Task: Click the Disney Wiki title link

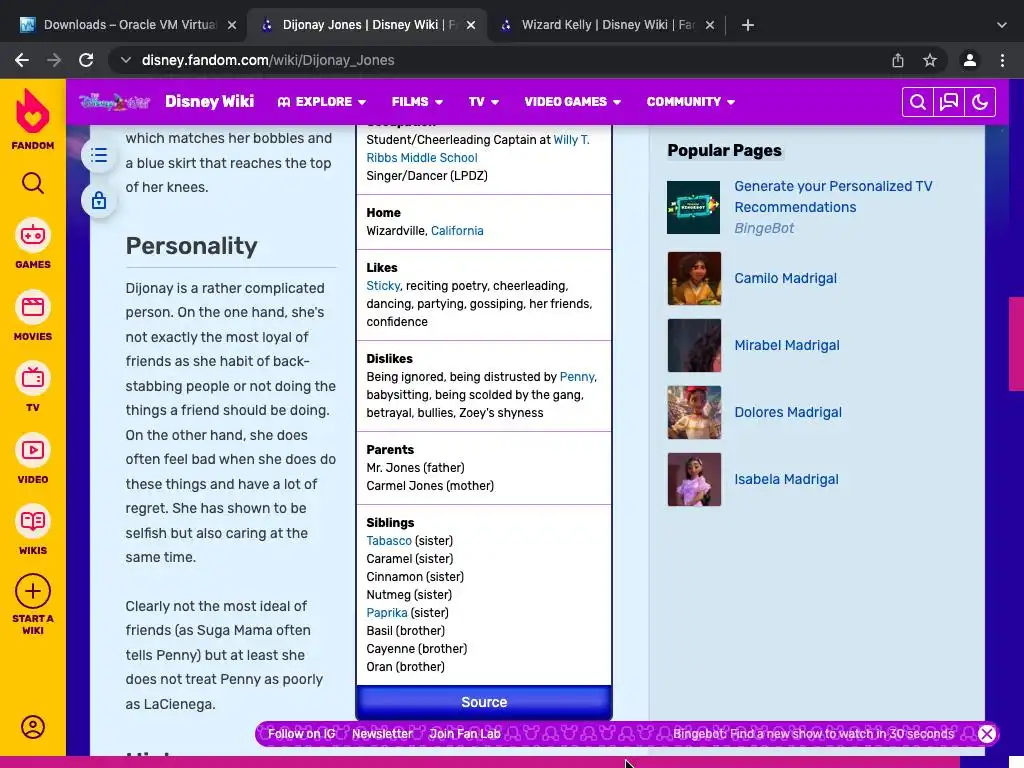Action: [x=210, y=102]
